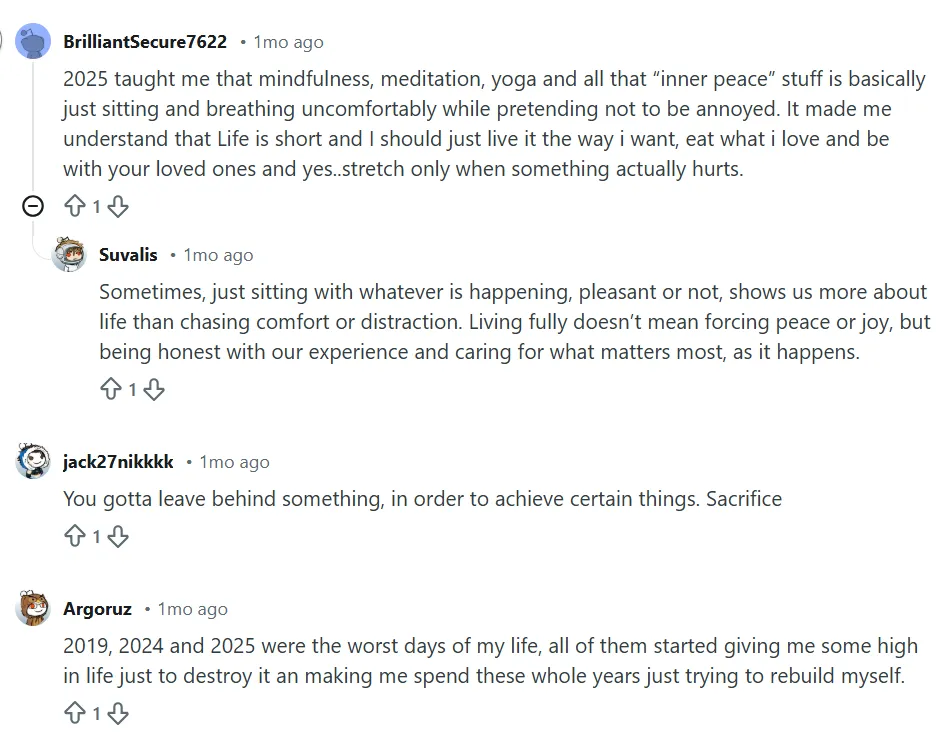The width and height of the screenshot is (949, 742).
Task: Downvote Argoruz's comment
Action: (118, 714)
